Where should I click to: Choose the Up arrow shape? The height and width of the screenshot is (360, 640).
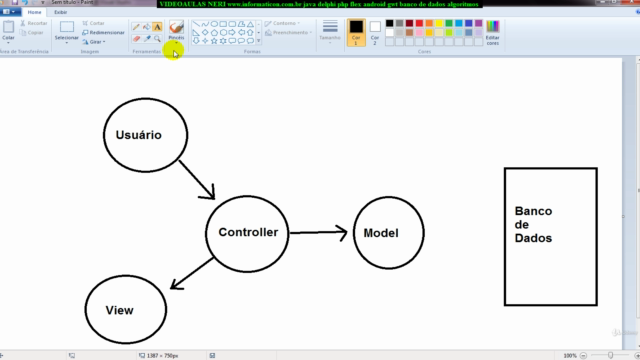pyautogui.click(x=250, y=32)
